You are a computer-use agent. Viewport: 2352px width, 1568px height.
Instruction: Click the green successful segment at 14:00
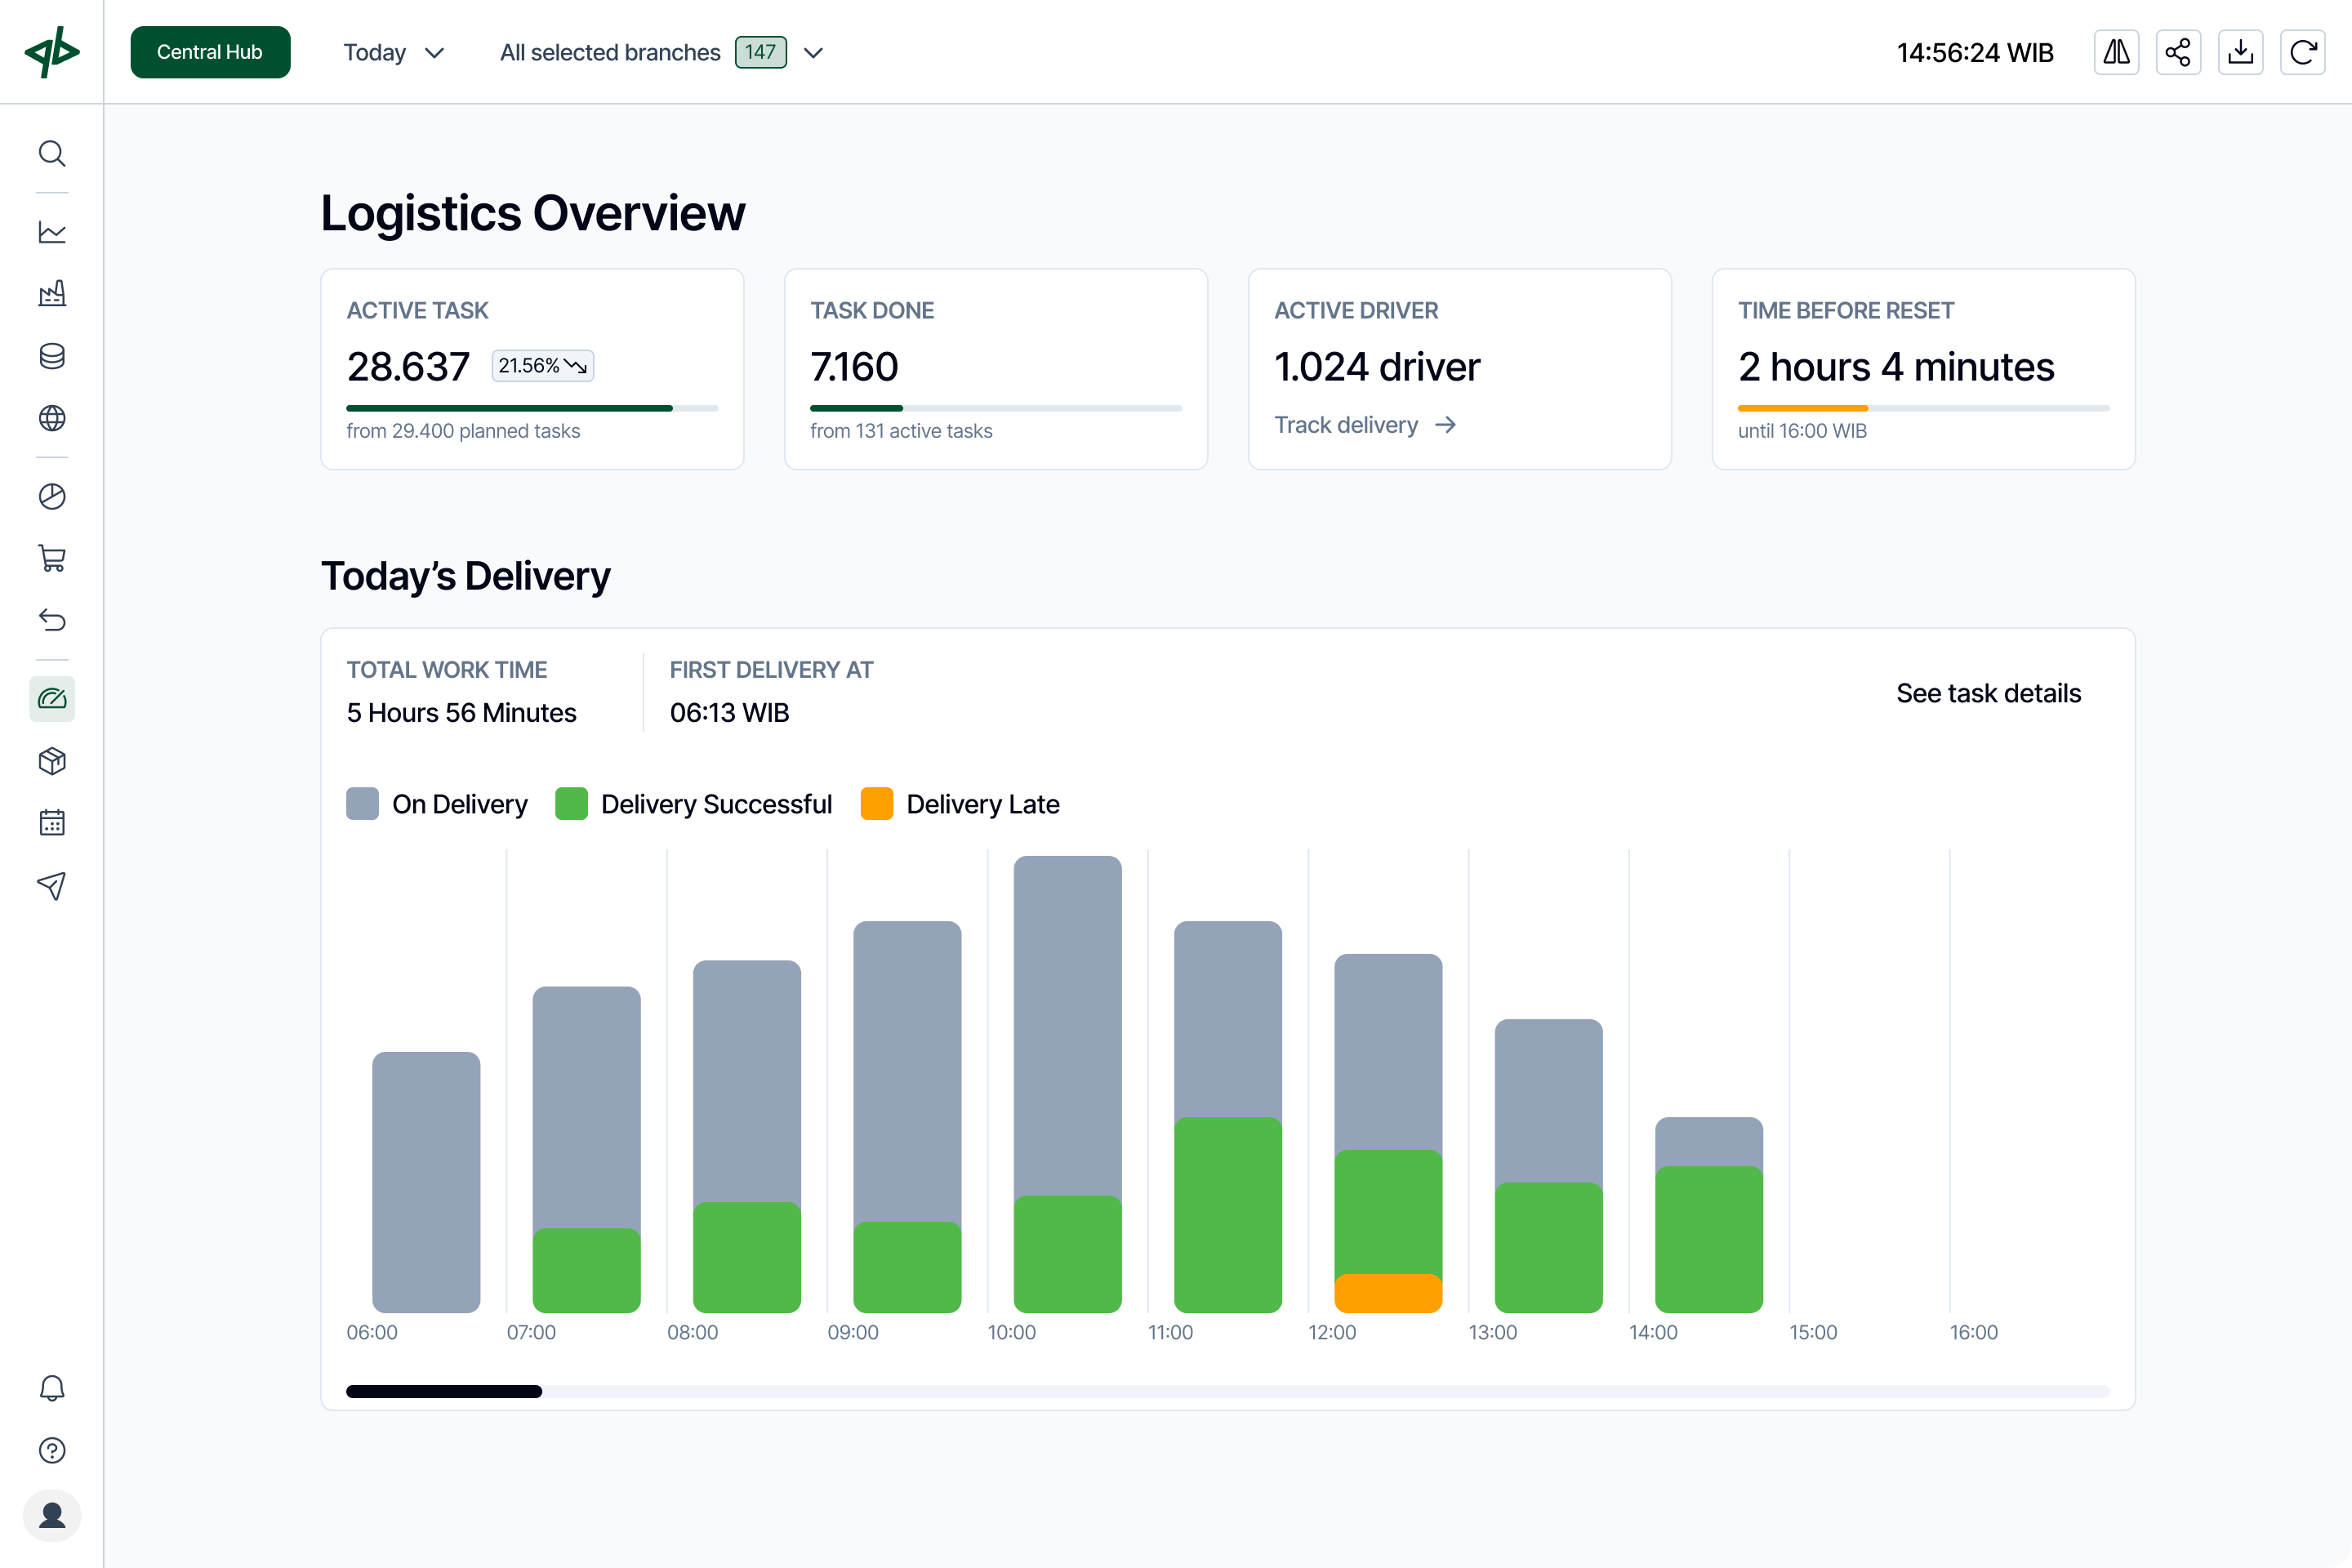click(1709, 1240)
